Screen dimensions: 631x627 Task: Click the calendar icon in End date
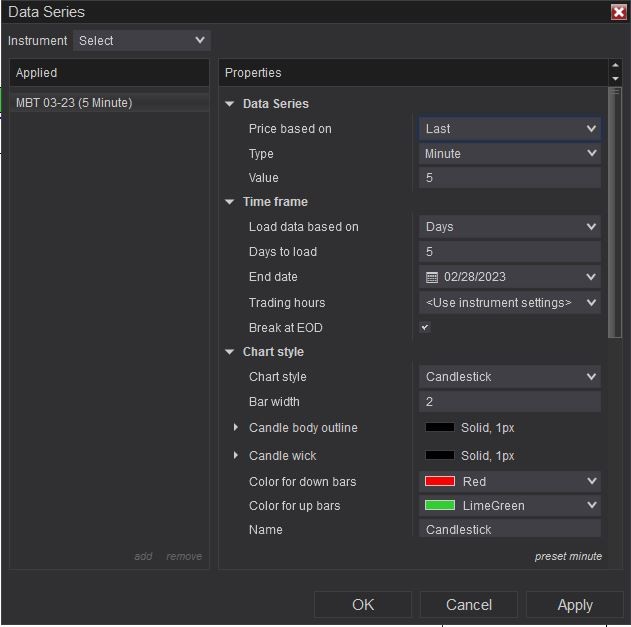(x=432, y=277)
